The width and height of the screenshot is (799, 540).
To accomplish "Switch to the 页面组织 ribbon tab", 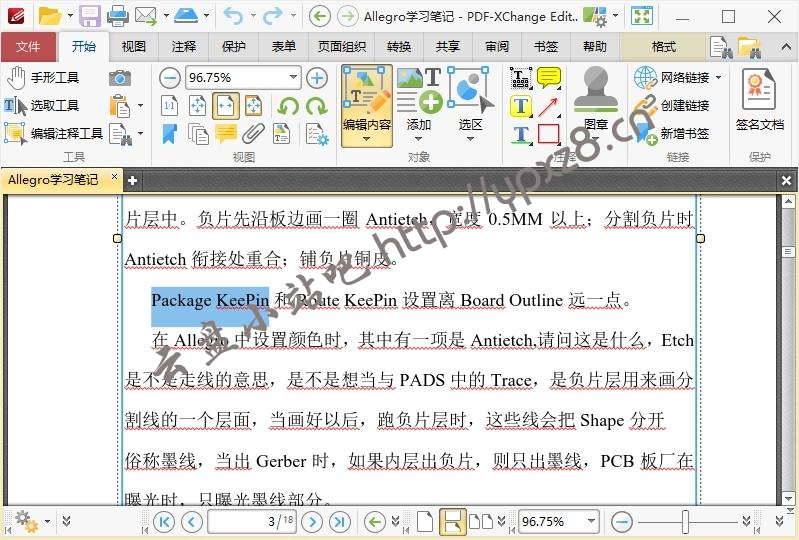I will pyautogui.click(x=342, y=47).
